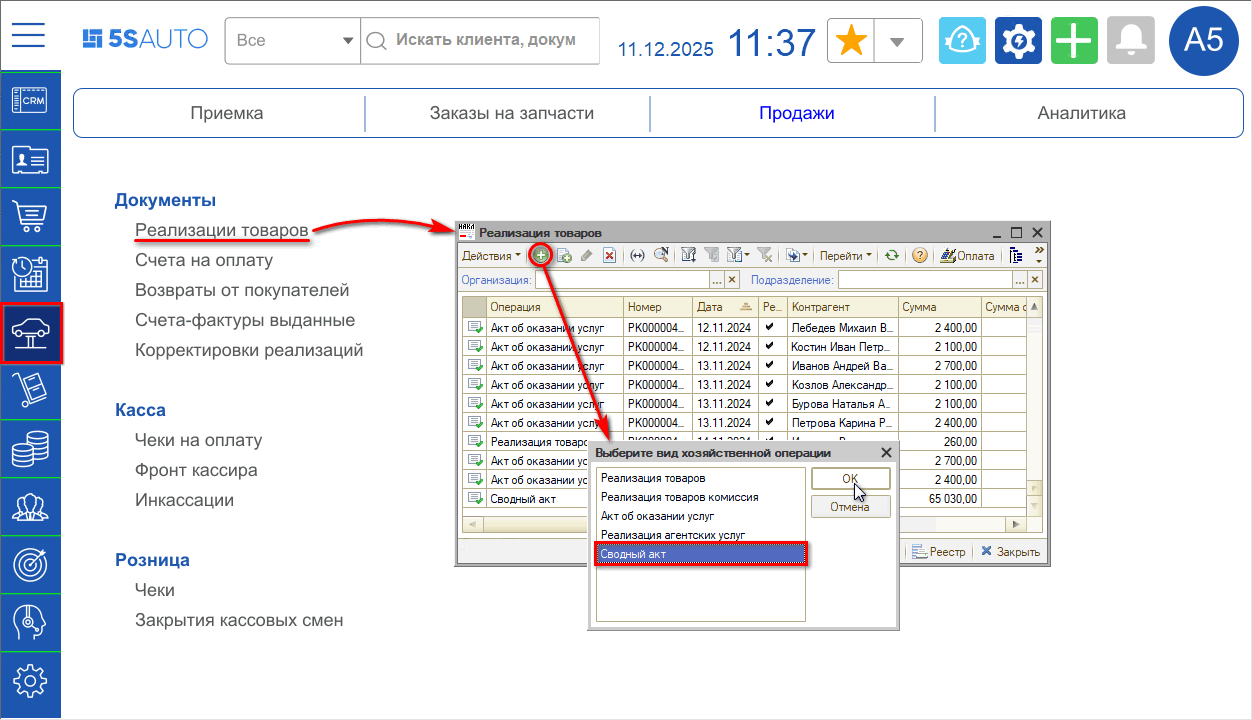1252x720 pixels.
Task: Select the car lift service icon
Action: pos(31,332)
